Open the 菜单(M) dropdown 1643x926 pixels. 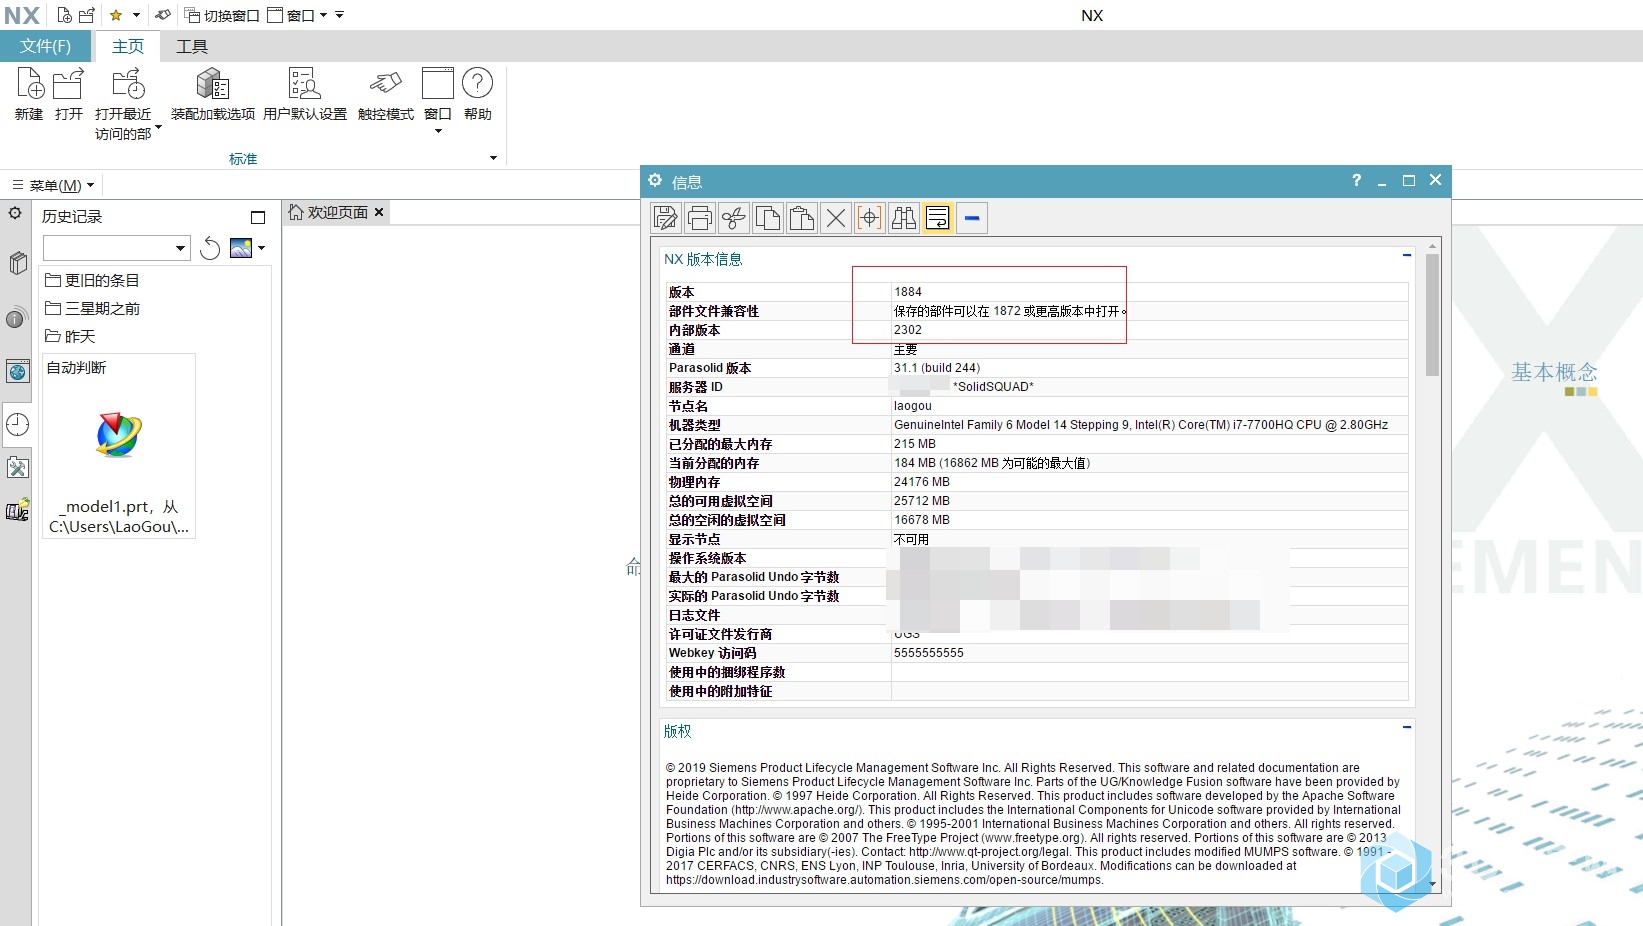tap(53, 185)
